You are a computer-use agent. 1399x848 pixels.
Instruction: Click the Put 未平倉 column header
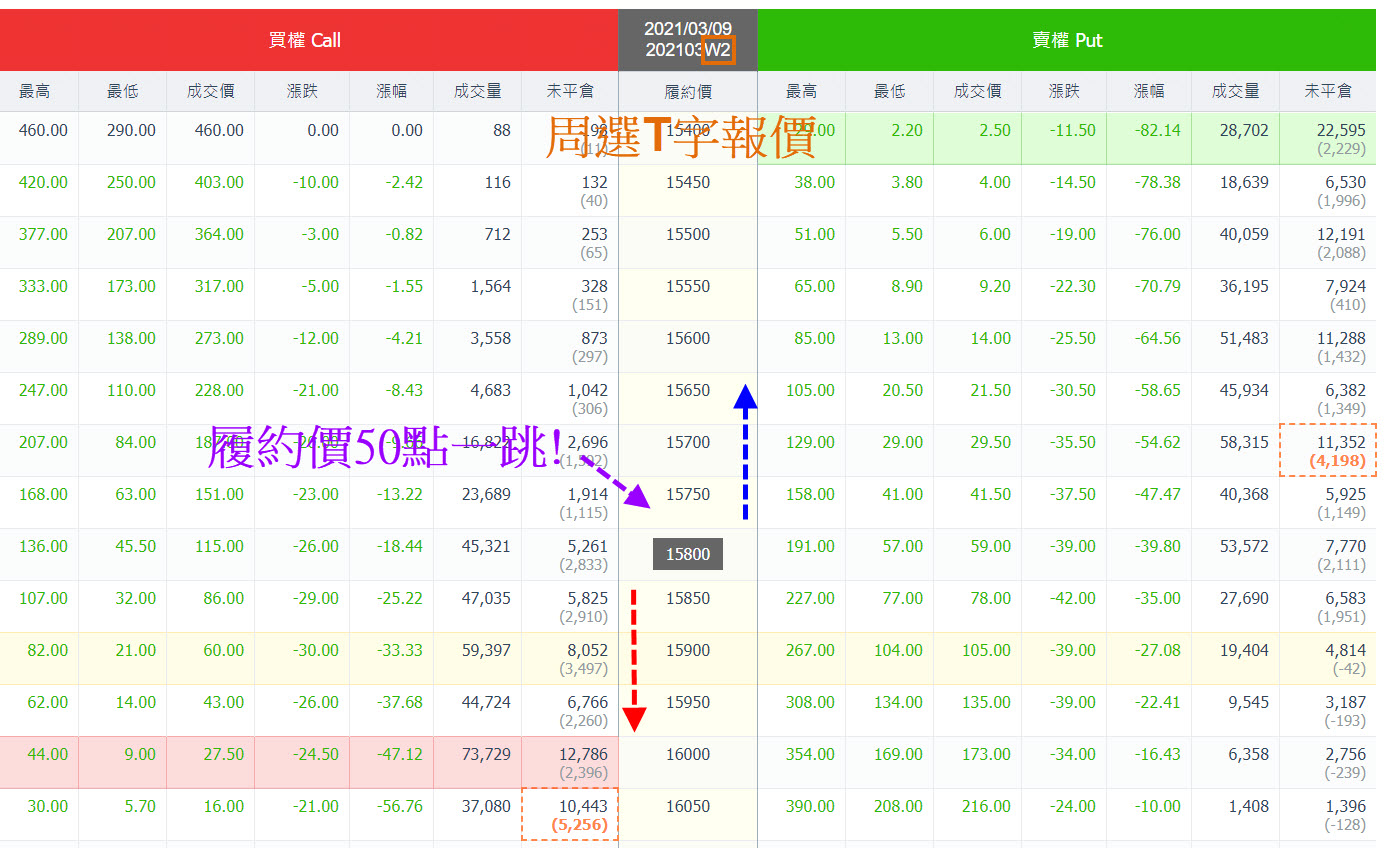pos(1327,90)
